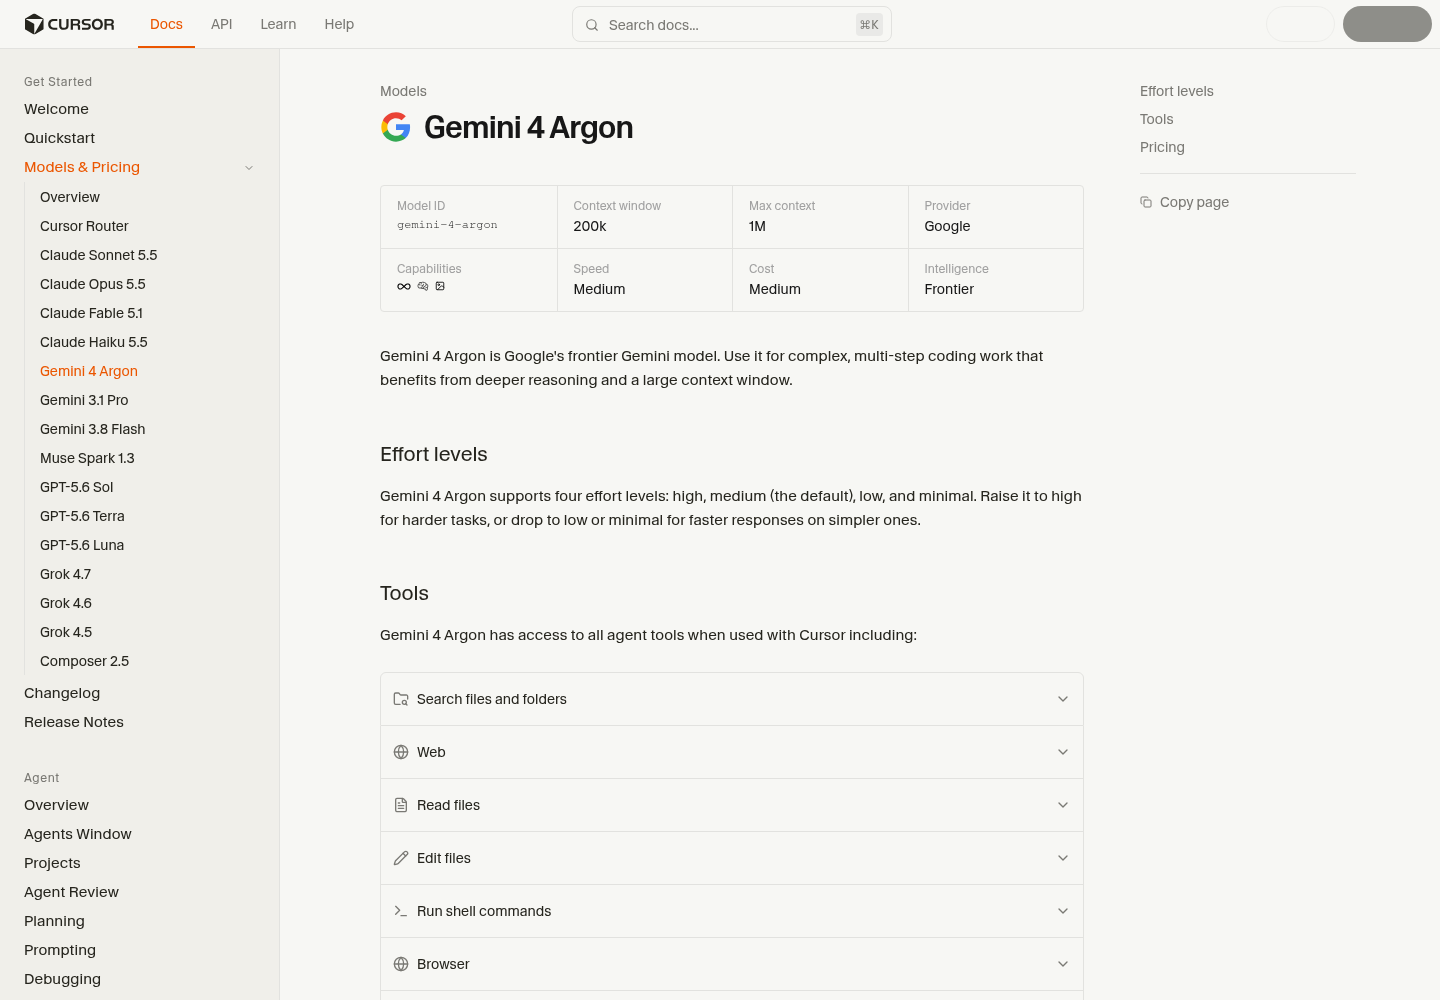Expand the Read files chevron
The width and height of the screenshot is (1440, 1000).
click(1063, 805)
